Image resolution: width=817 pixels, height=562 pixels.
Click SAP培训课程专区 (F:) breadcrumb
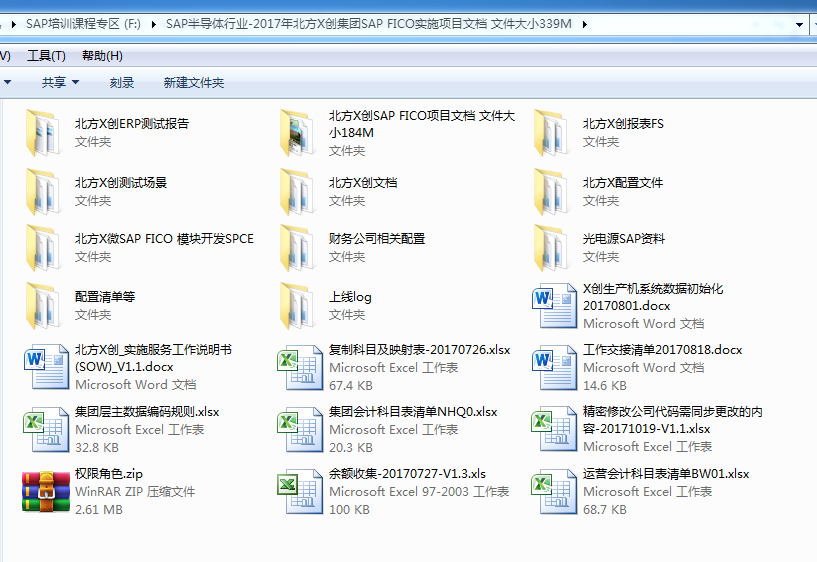(x=83, y=24)
